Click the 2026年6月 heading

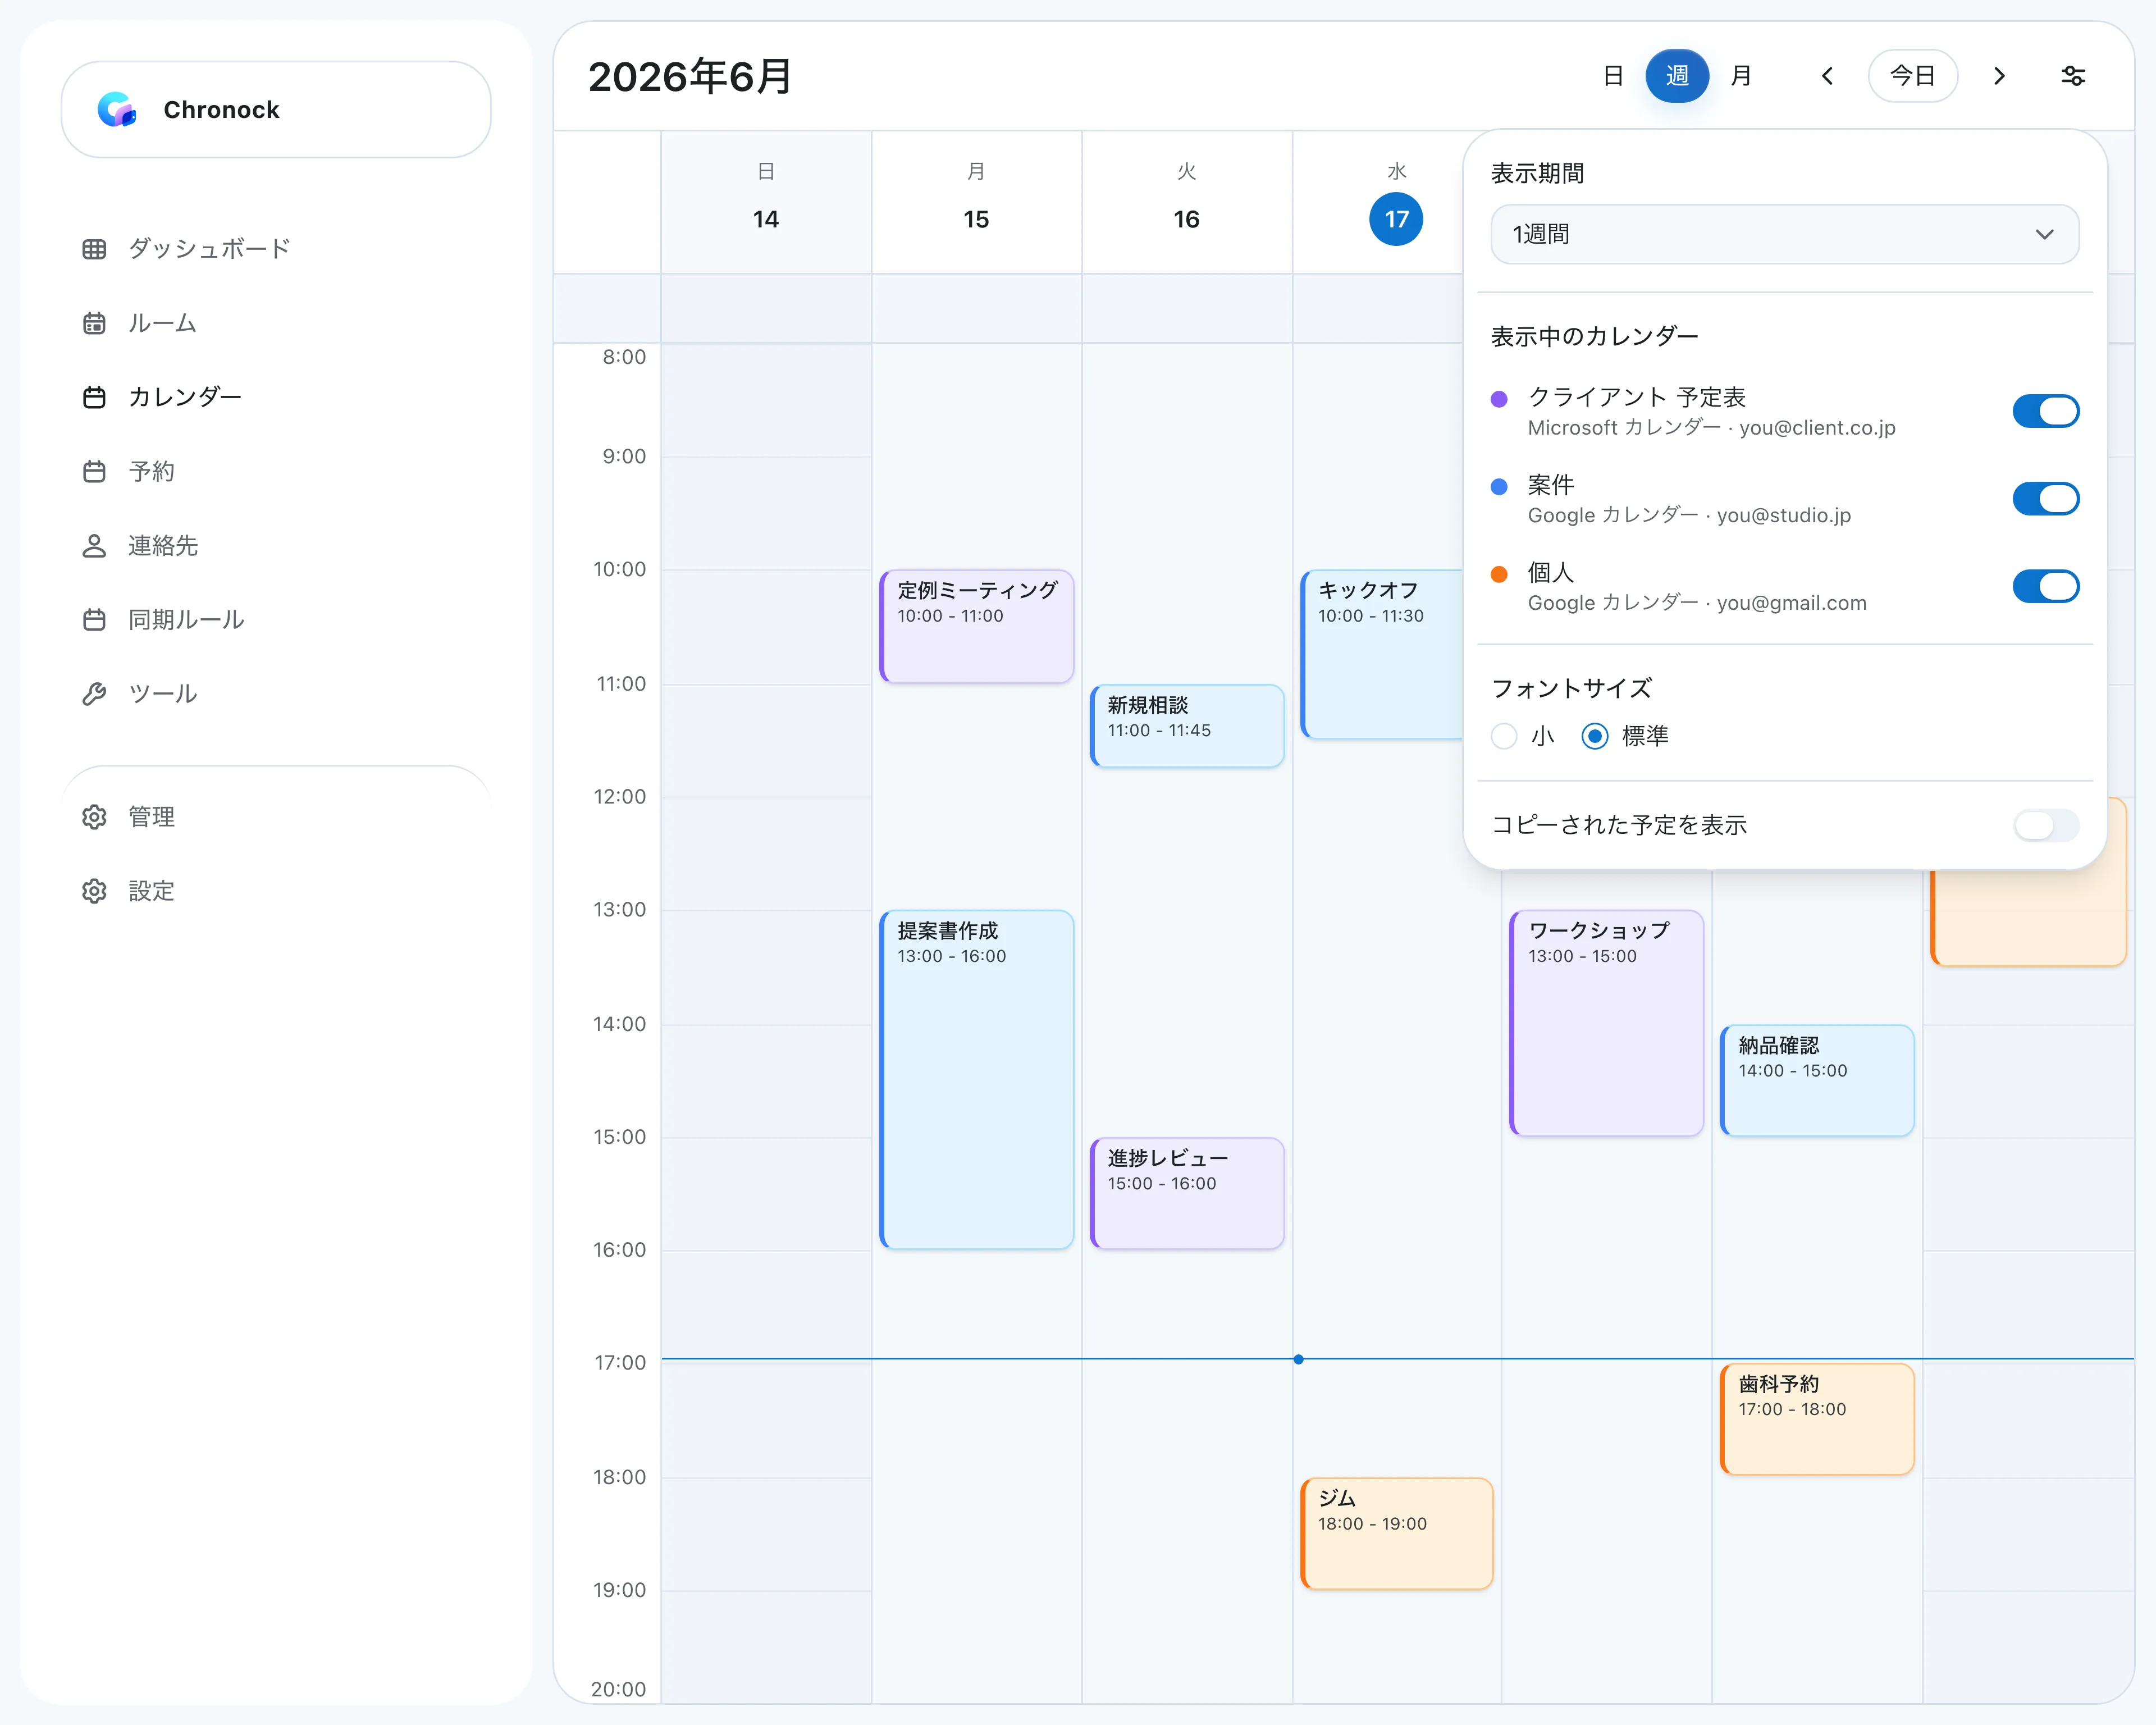tap(690, 77)
